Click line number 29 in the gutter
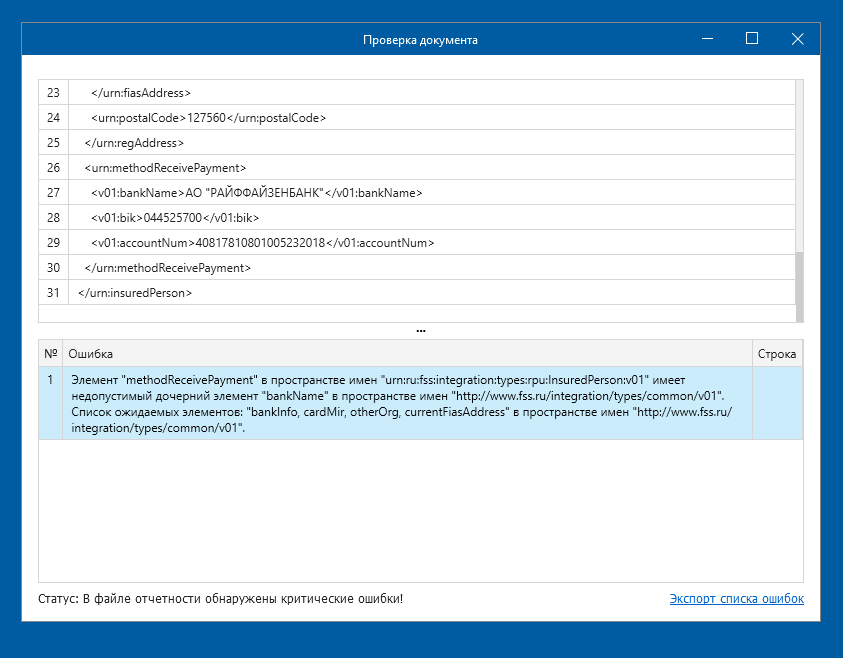Screen dimensions: 843x658 53,242
